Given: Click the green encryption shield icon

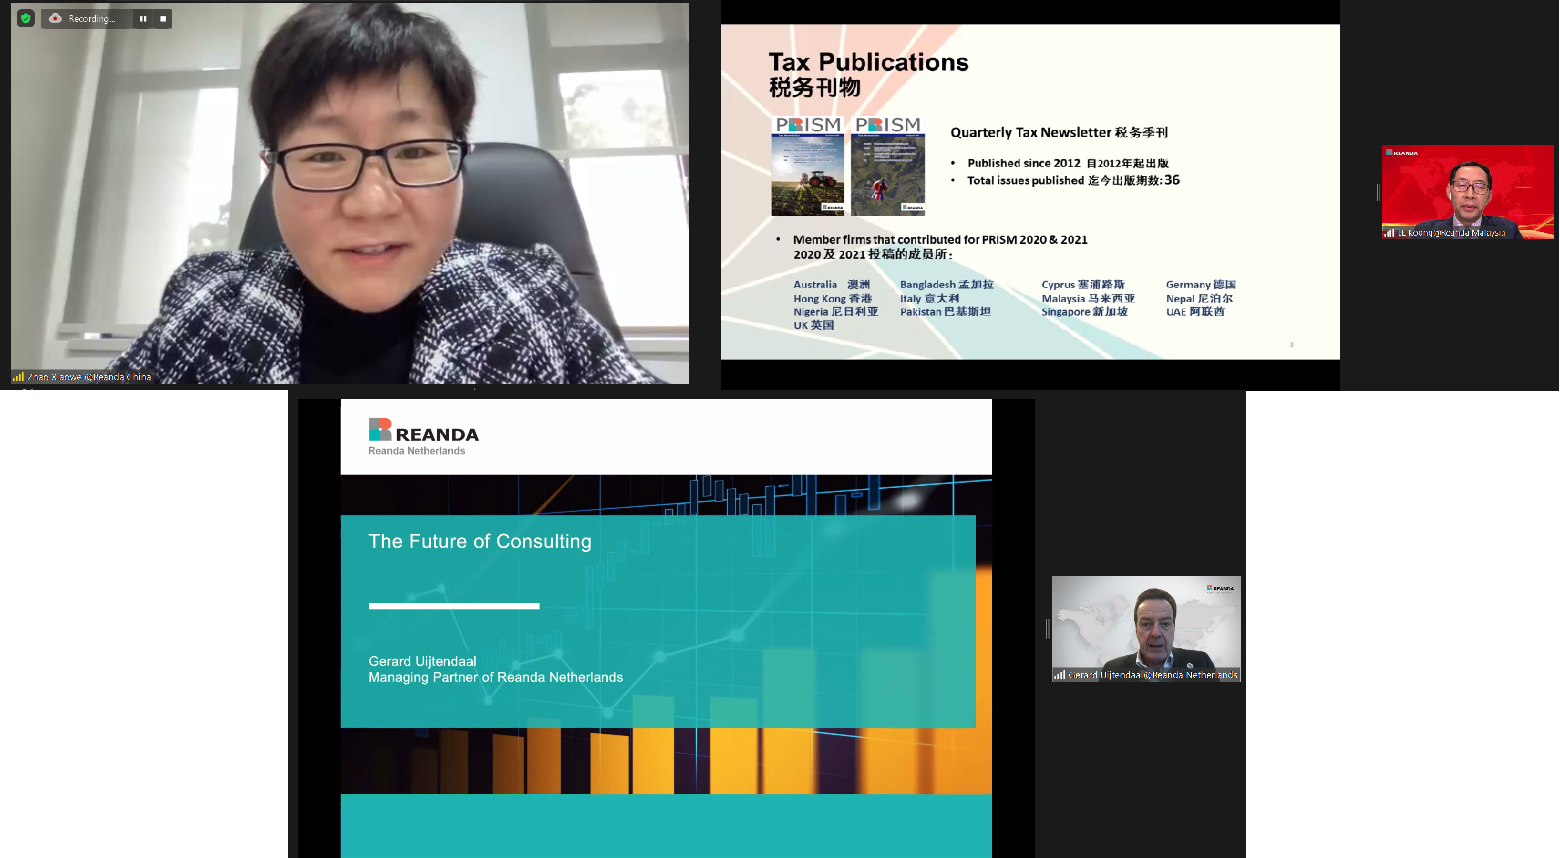Looking at the screenshot, I should point(26,18).
